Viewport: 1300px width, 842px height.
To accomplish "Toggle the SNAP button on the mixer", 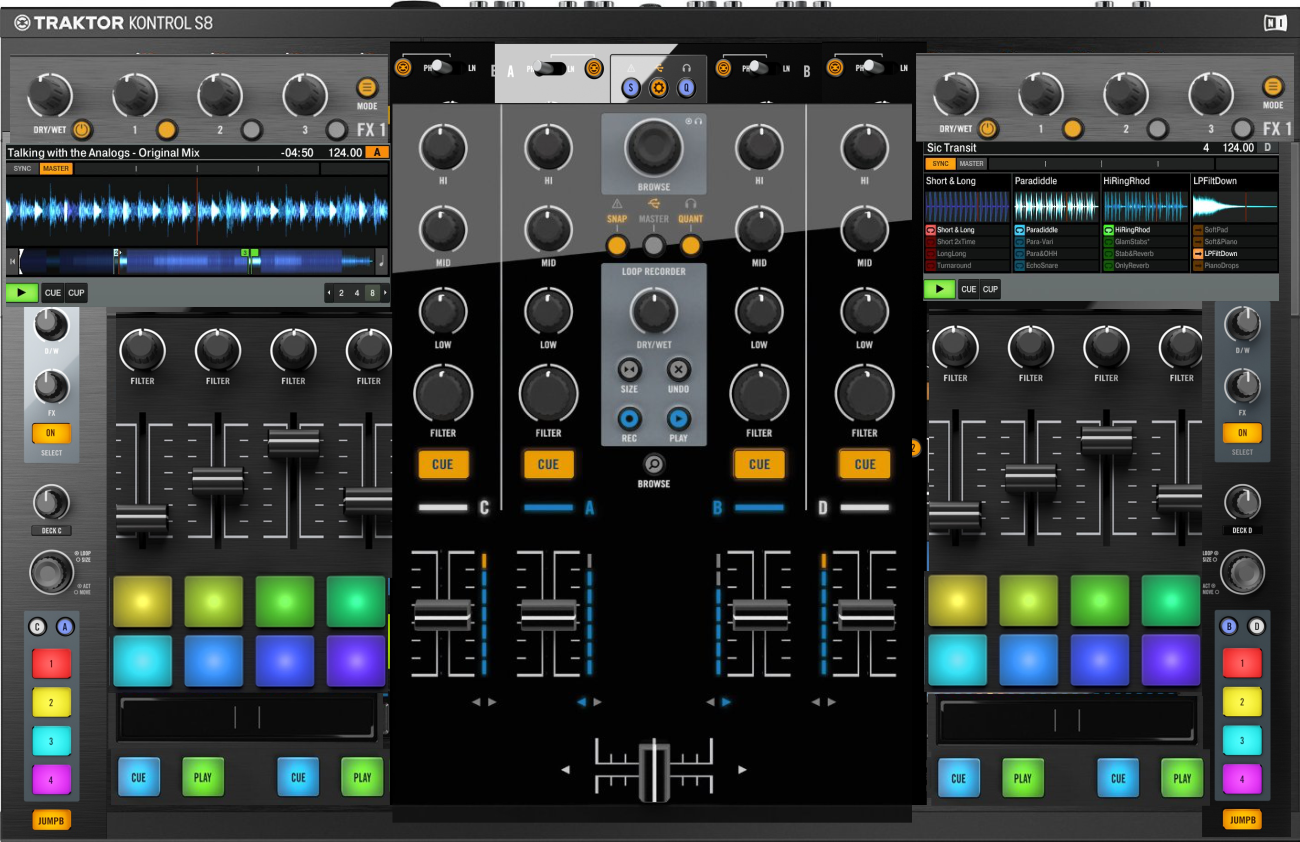I will (616, 243).
